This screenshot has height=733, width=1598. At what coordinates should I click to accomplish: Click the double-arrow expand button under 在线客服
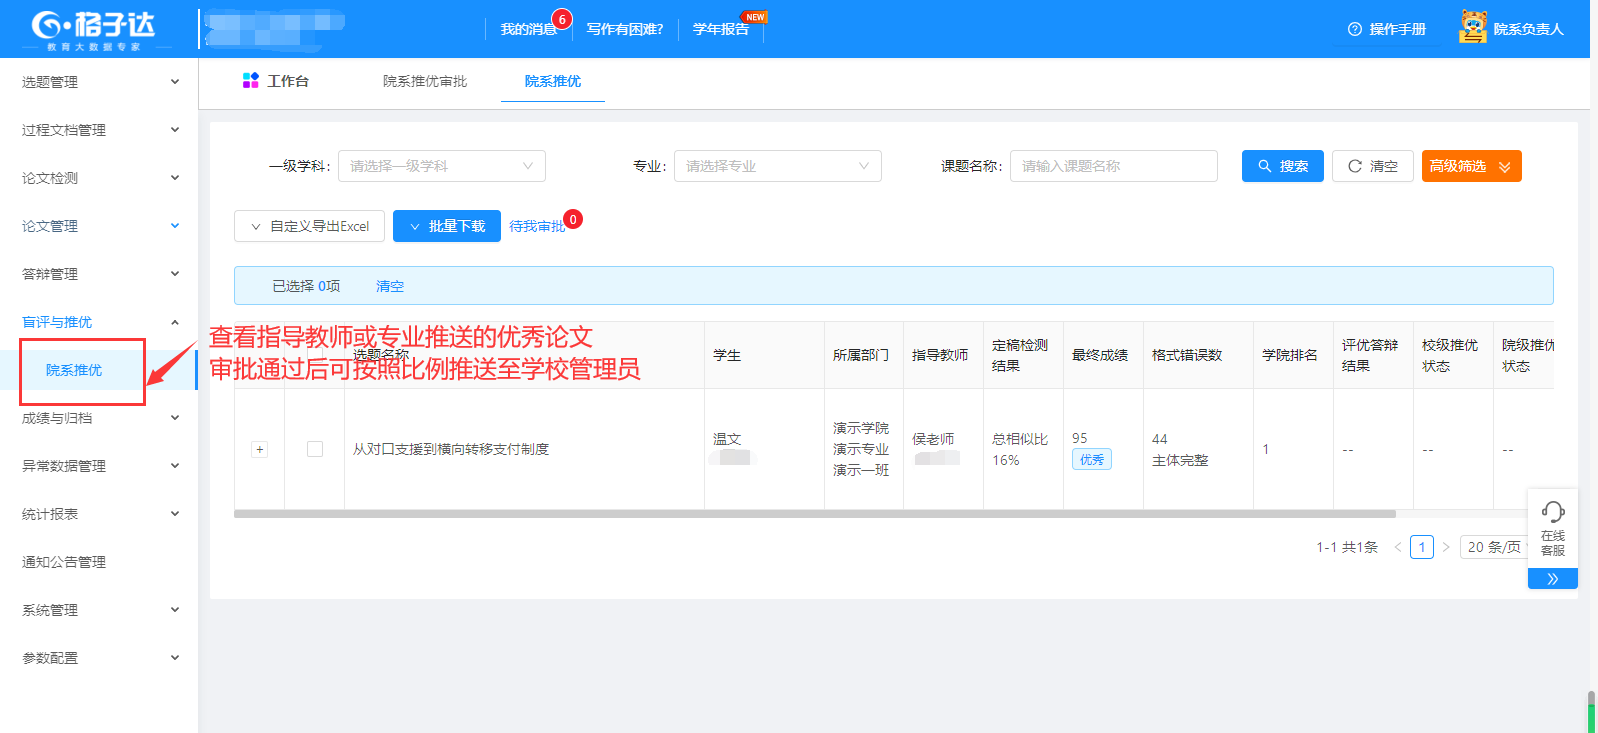point(1552,579)
